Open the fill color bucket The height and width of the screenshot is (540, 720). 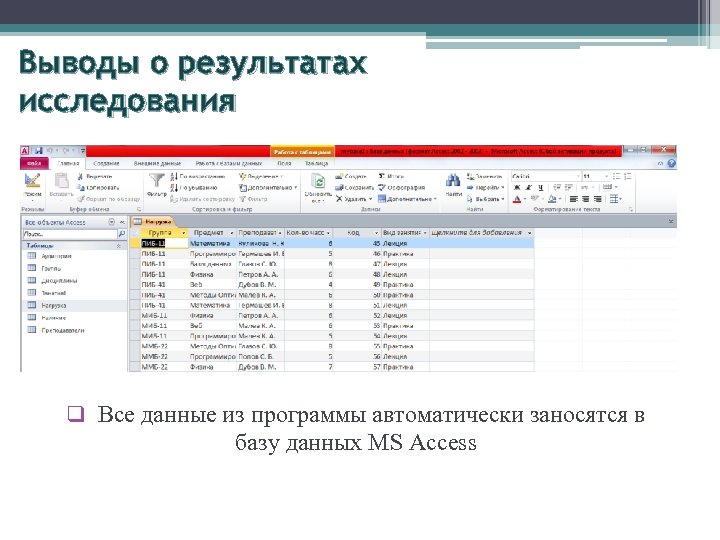[552, 199]
